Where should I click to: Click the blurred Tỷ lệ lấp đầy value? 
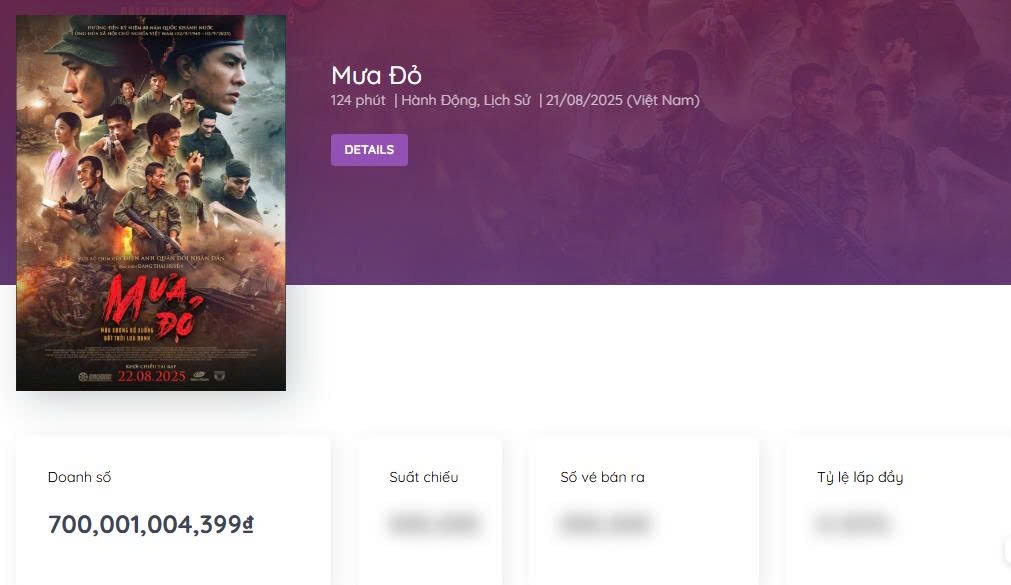(853, 523)
